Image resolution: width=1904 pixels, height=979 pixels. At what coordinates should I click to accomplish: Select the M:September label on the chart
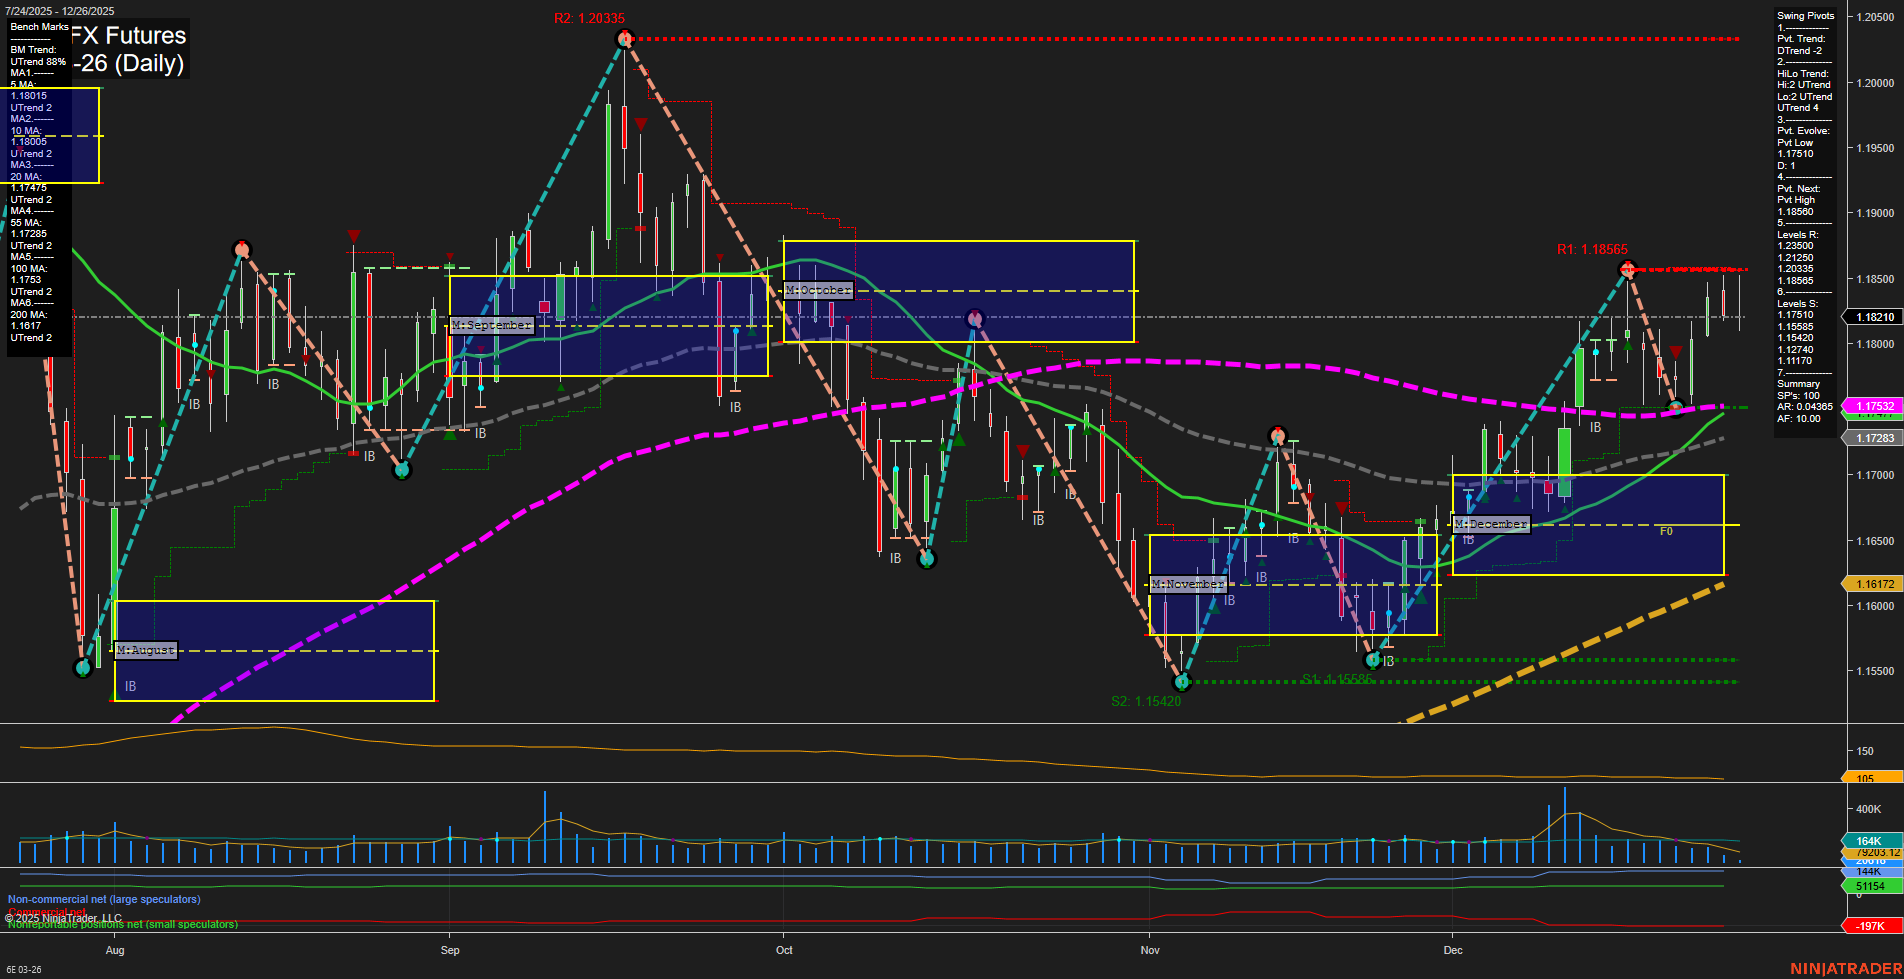coord(492,325)
